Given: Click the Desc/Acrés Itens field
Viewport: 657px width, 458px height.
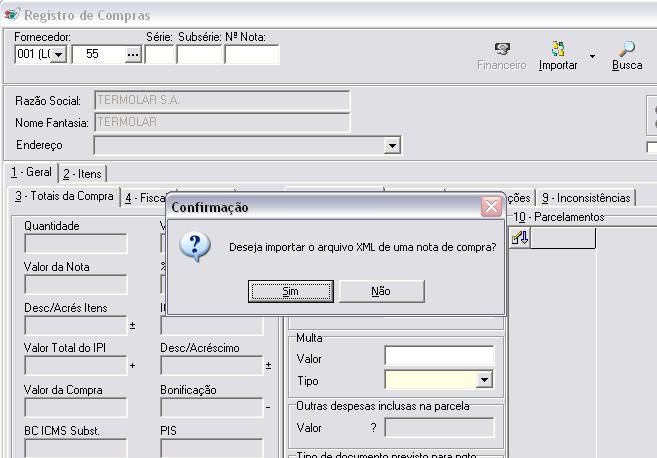Looking at the screenshot, I should [76, 326].
